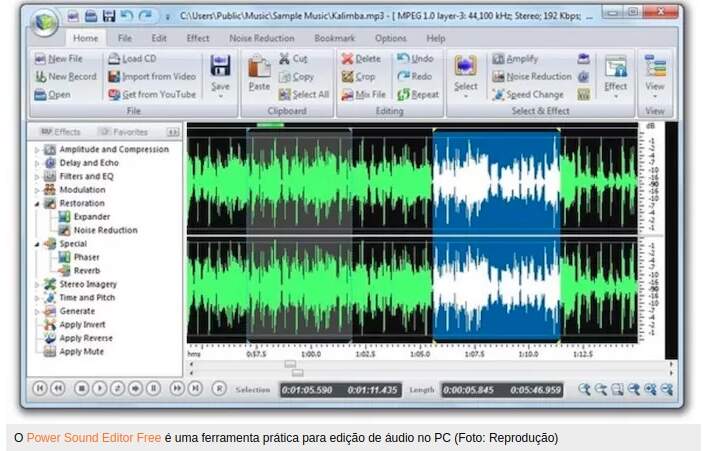Viewport: 703px width, 451px height.
Task: Click the Crop tool icon
Action: tap(346, 77)
